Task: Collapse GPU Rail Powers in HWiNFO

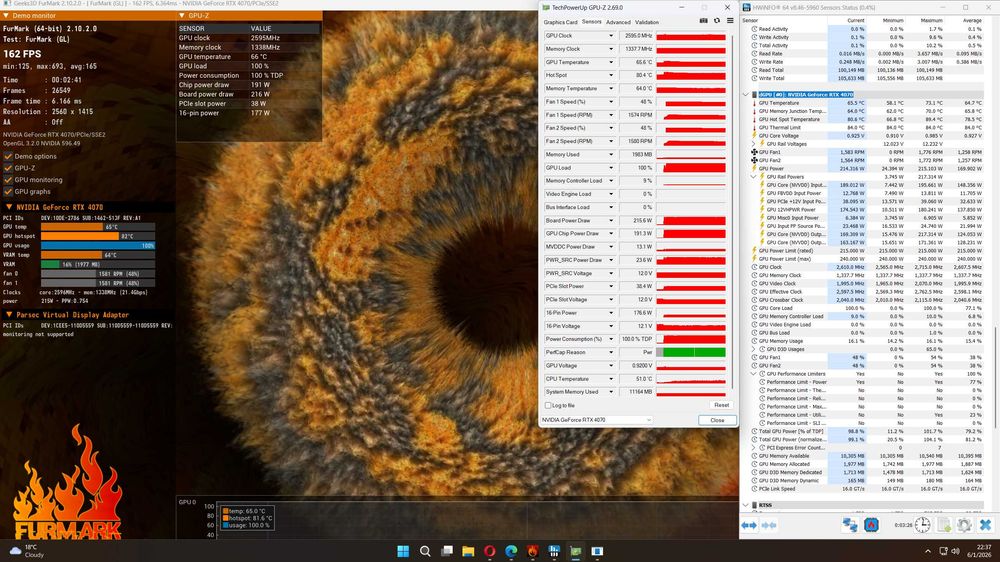Action: coord(754,177)
